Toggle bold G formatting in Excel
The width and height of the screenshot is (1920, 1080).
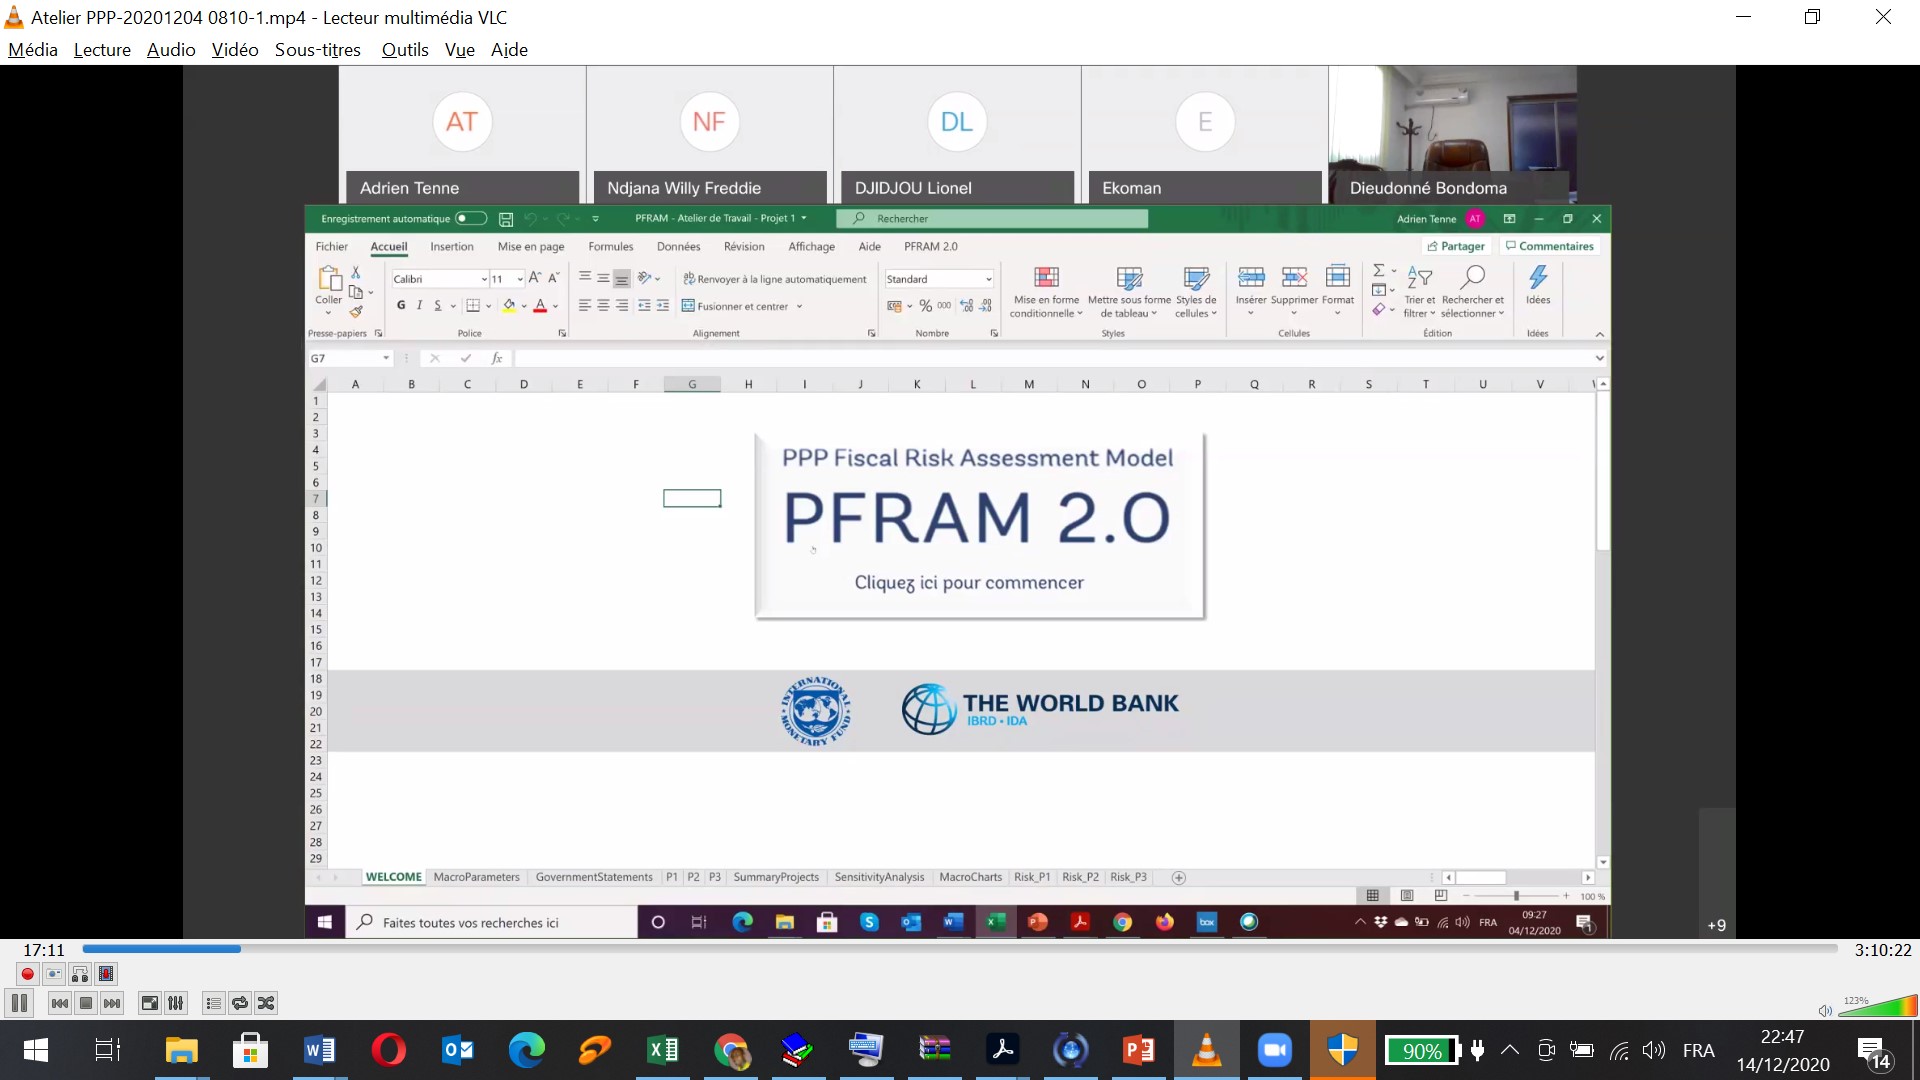pyautogui.click(x=401, y=306)
